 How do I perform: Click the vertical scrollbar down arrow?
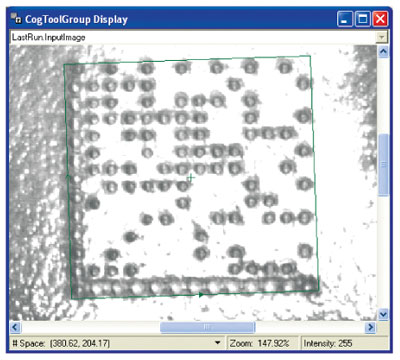click(x=383, y=314)
